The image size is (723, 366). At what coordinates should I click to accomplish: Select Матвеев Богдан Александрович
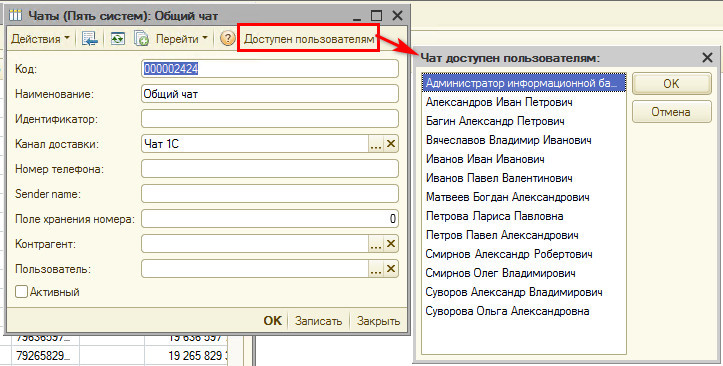coord(523,197)
